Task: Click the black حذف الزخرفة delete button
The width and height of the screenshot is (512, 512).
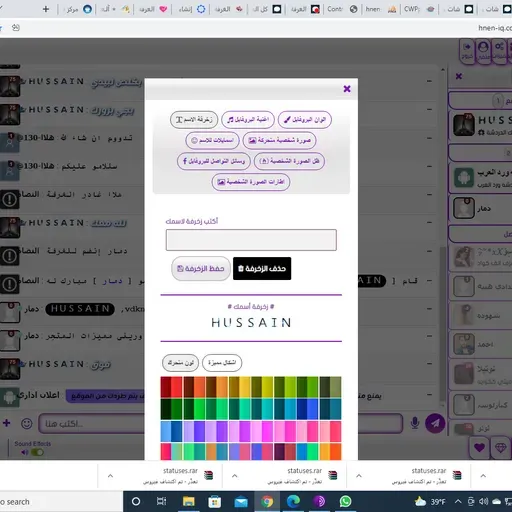Action: click(262, 268)
